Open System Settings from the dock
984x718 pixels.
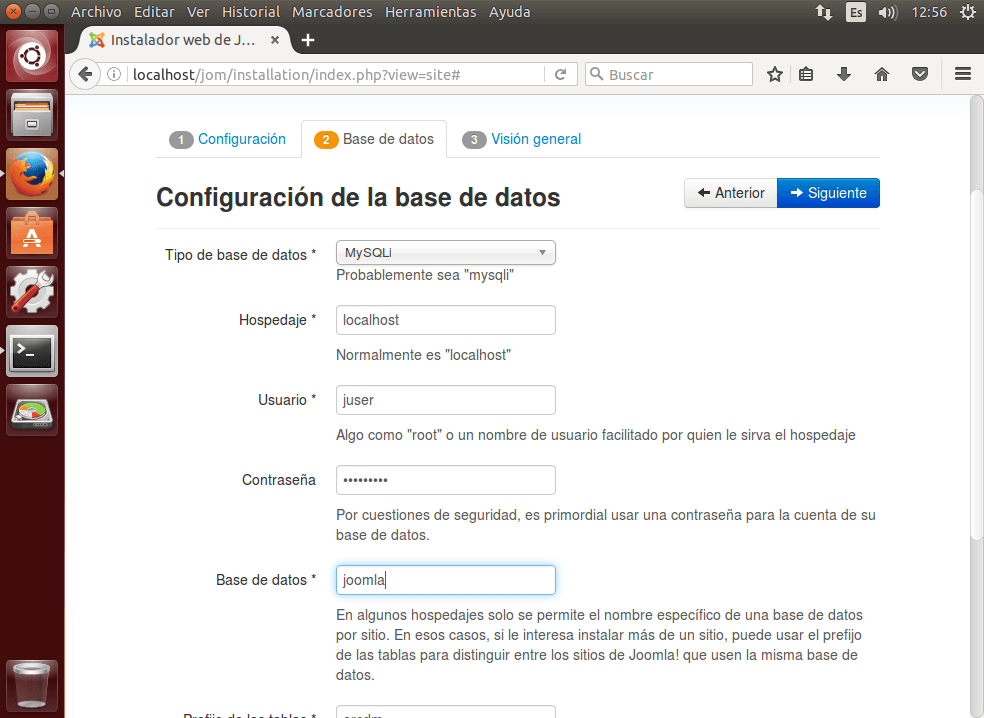coord(32,292)
